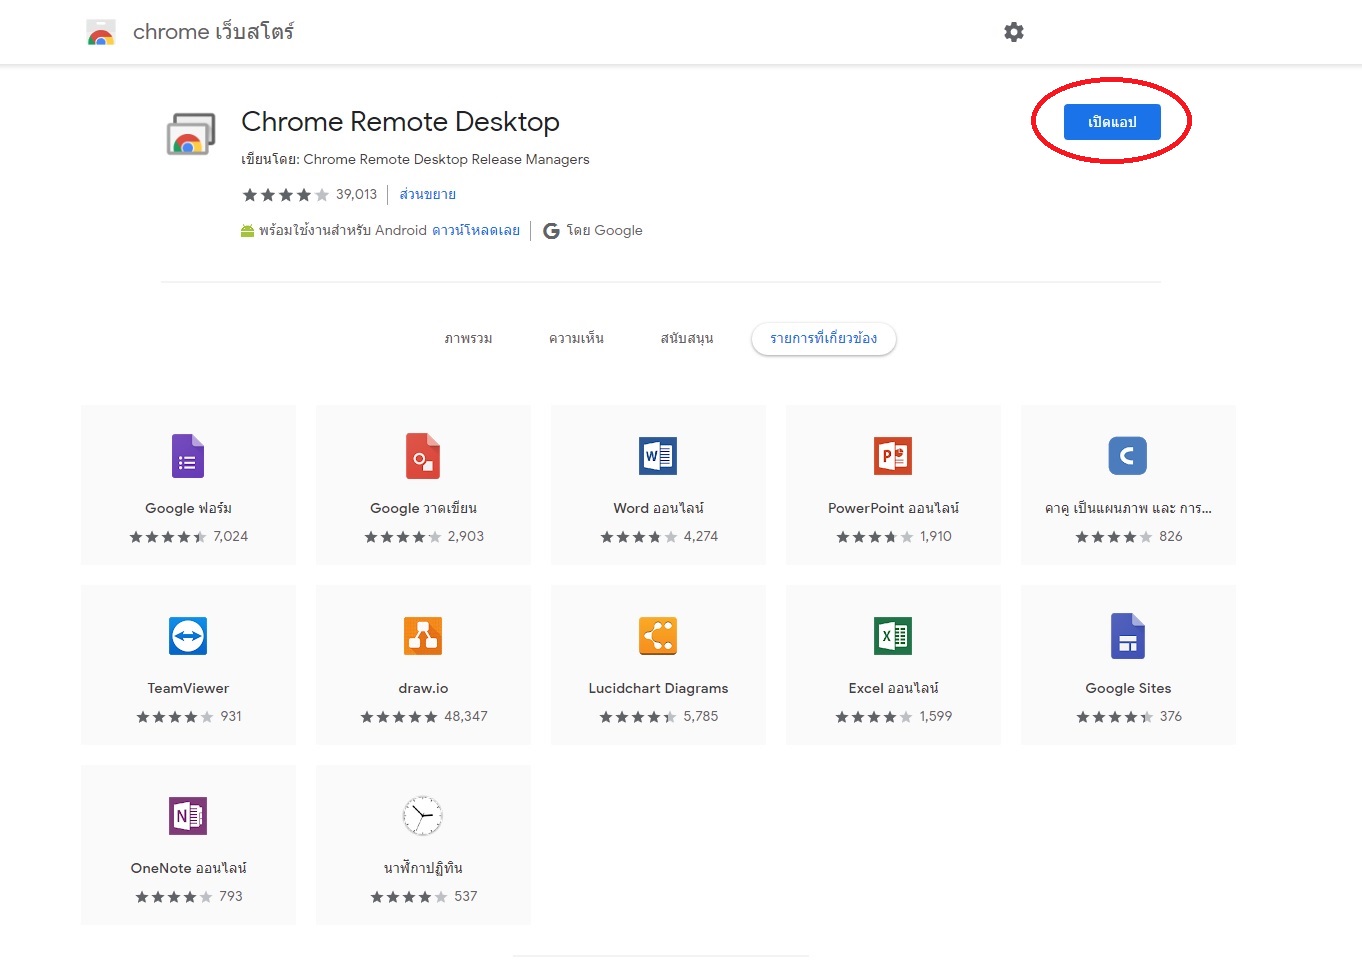Viewport: 1362px width, 967px height.
Task: Open the ส่วนขยาย category link
Action: click(428, 194)
